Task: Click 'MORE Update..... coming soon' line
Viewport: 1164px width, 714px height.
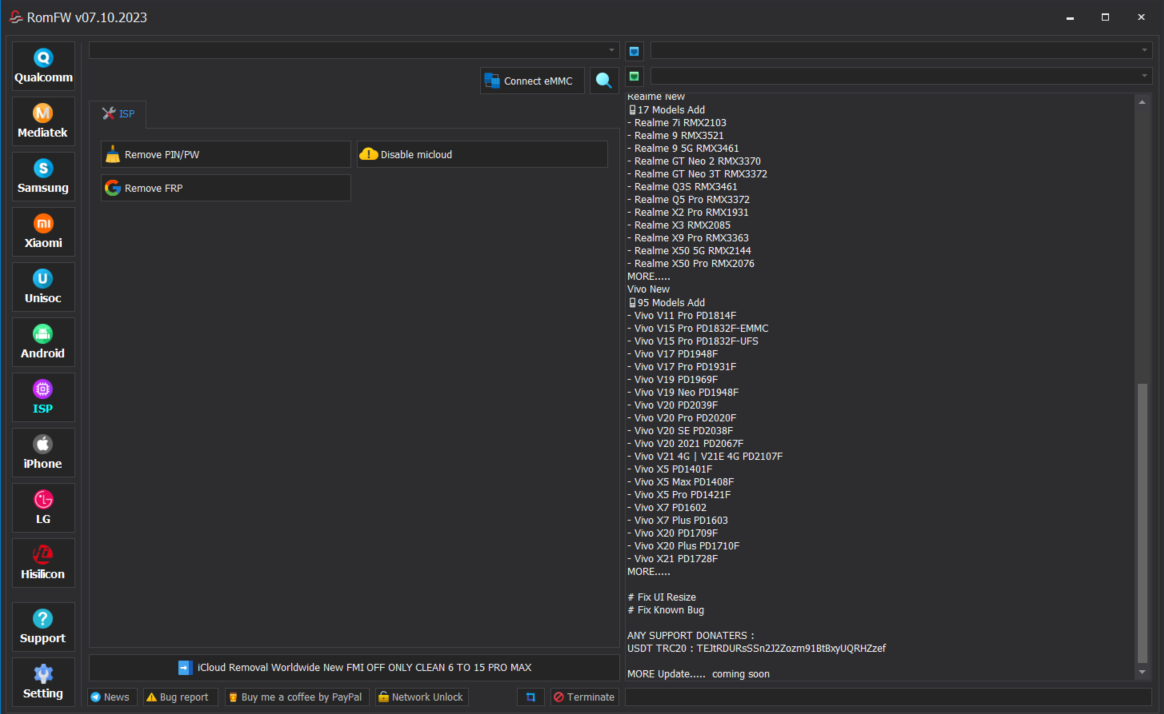Action: pos(699,674)
